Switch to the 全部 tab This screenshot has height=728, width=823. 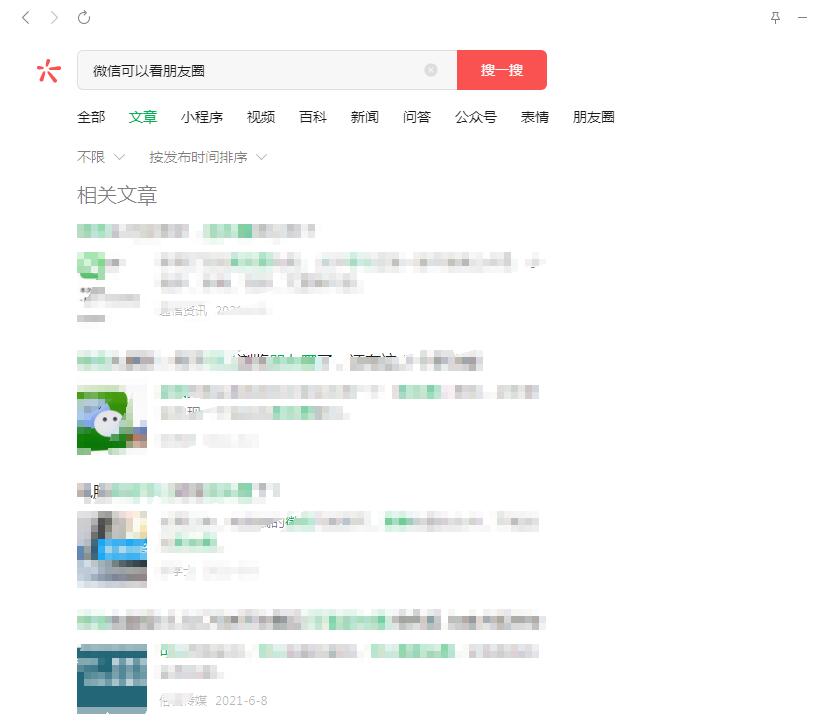tap(92, 117)
